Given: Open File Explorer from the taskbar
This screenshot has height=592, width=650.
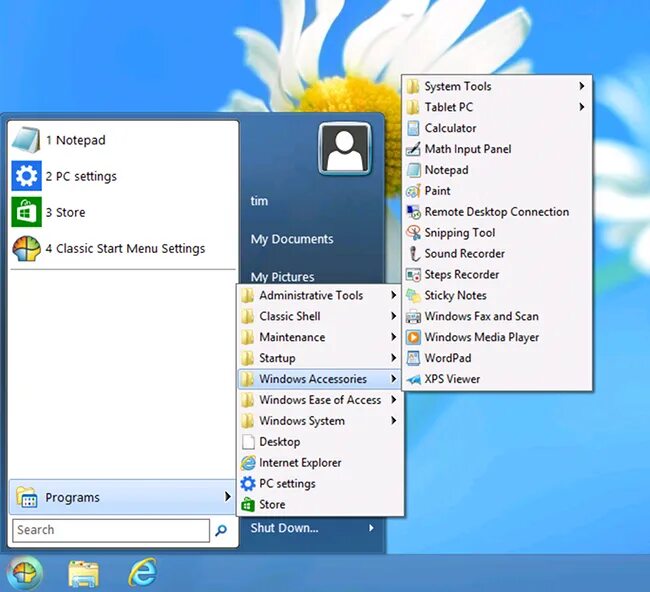Looking at the screenshot, I should click(x=84, y=574).
